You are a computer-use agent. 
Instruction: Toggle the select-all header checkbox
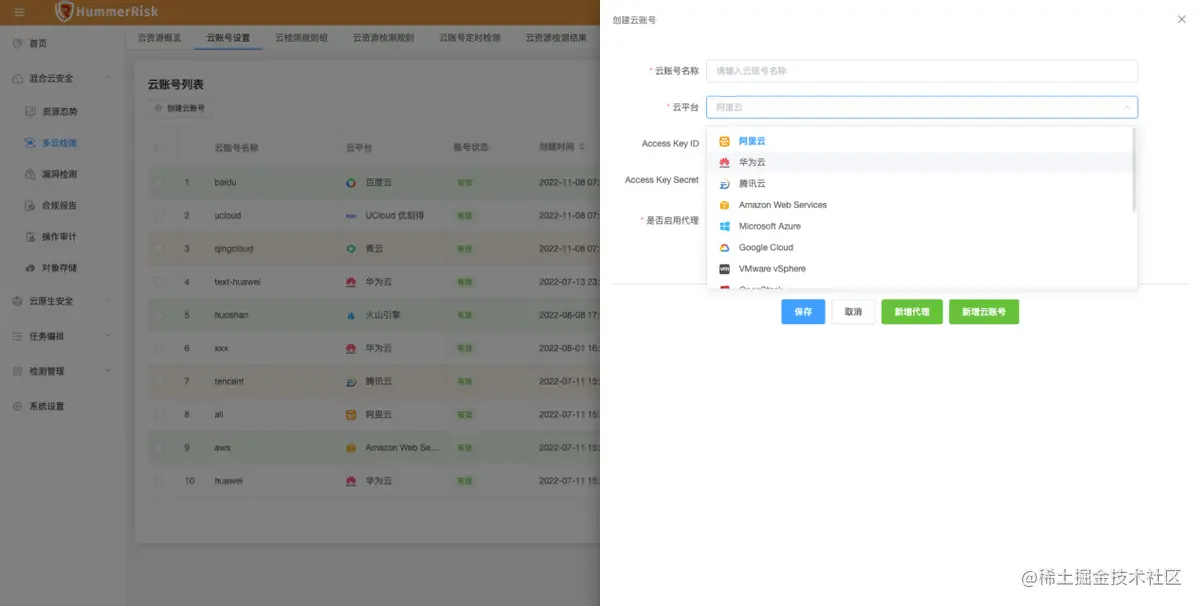click(159, 147)
